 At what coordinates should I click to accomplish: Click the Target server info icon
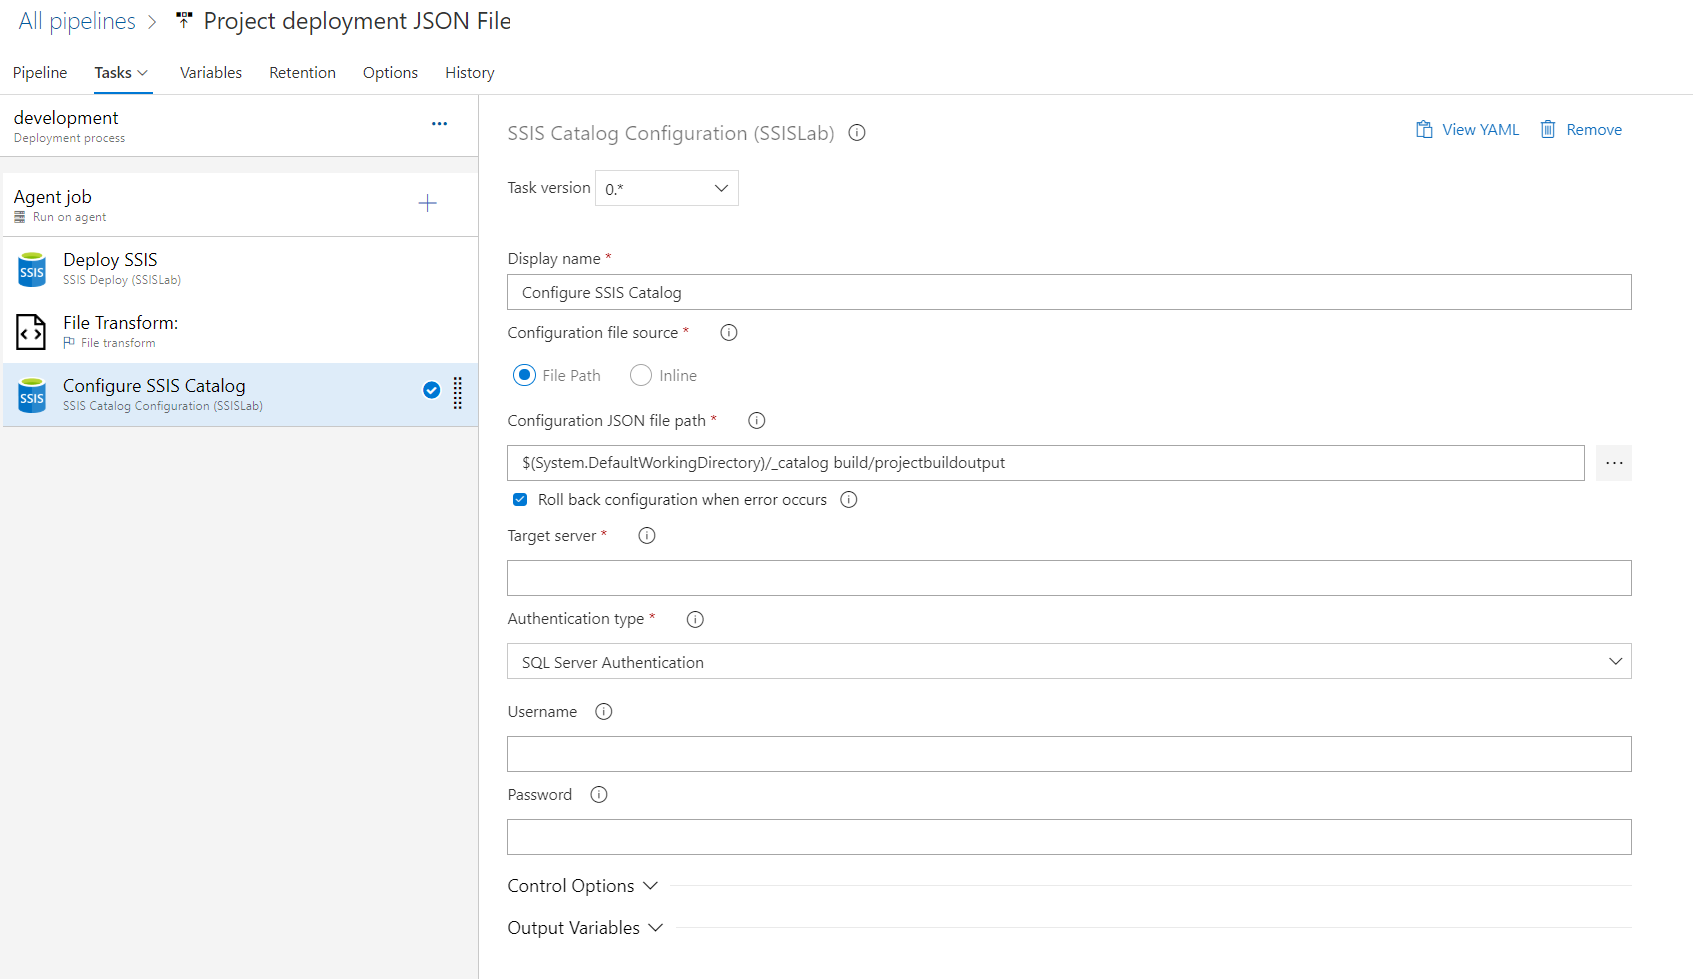point(646,535)
